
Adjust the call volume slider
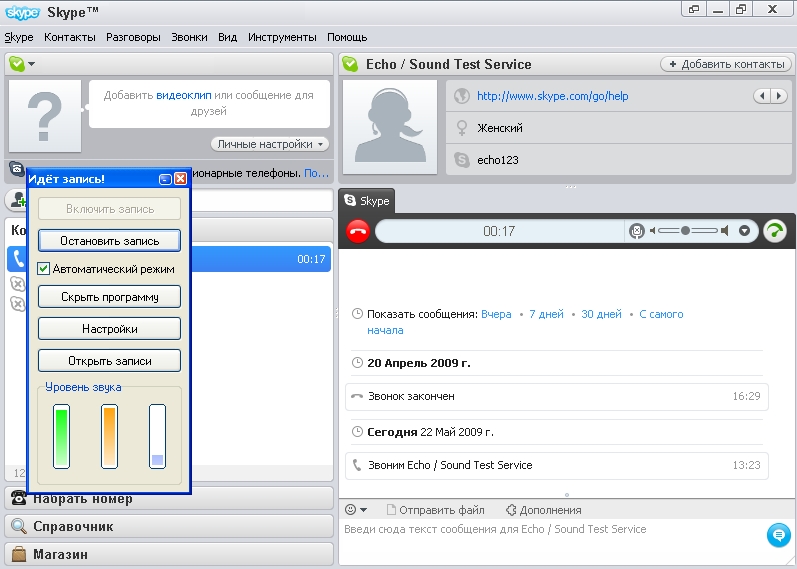[688, 231]
